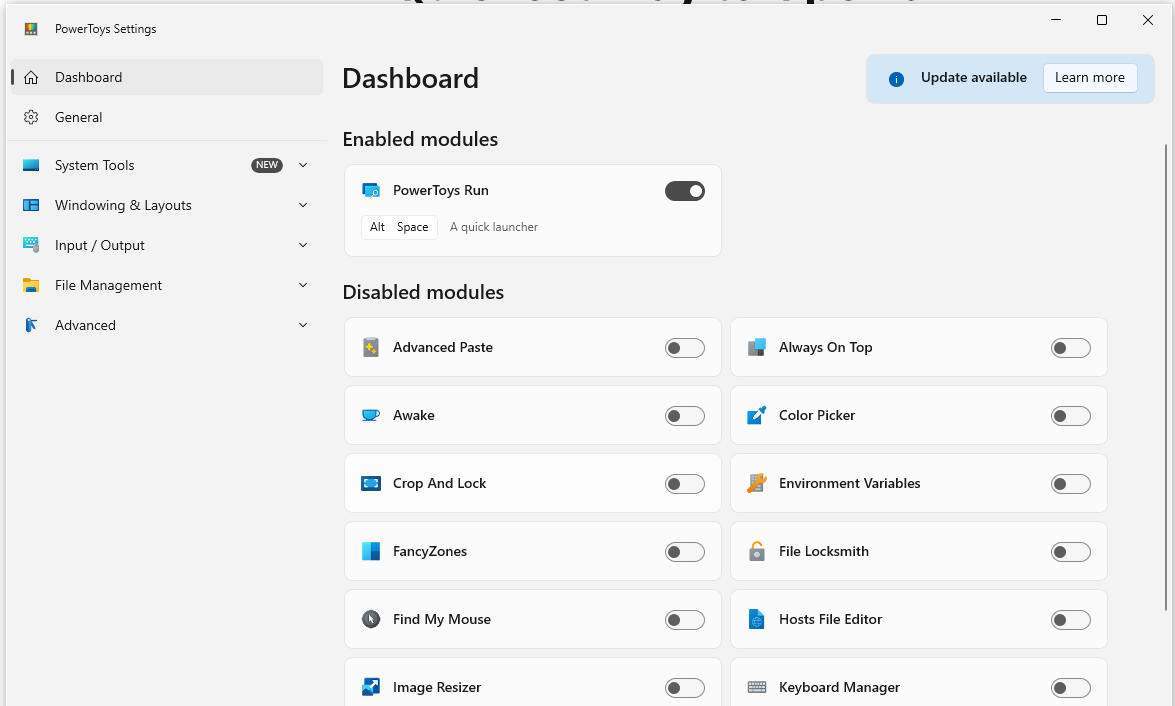Turn on the Always On Top switch

[x=1071, y=348]
